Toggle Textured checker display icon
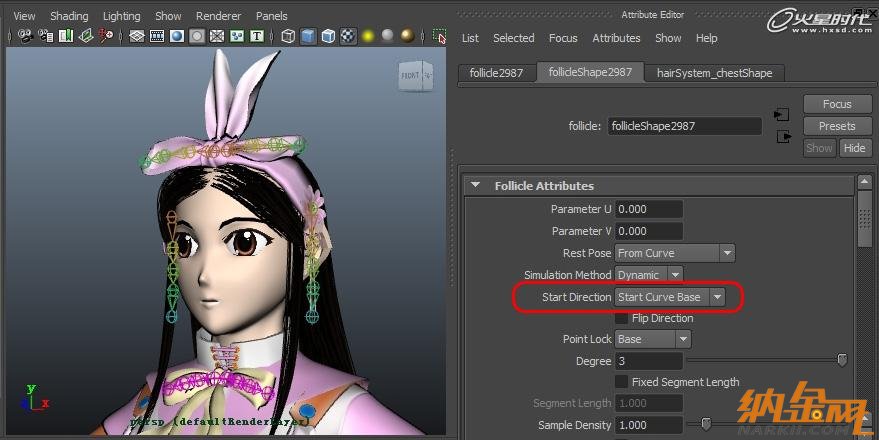Image resolution: width=879 pixels, height=440 pixels. coord(348,36)
